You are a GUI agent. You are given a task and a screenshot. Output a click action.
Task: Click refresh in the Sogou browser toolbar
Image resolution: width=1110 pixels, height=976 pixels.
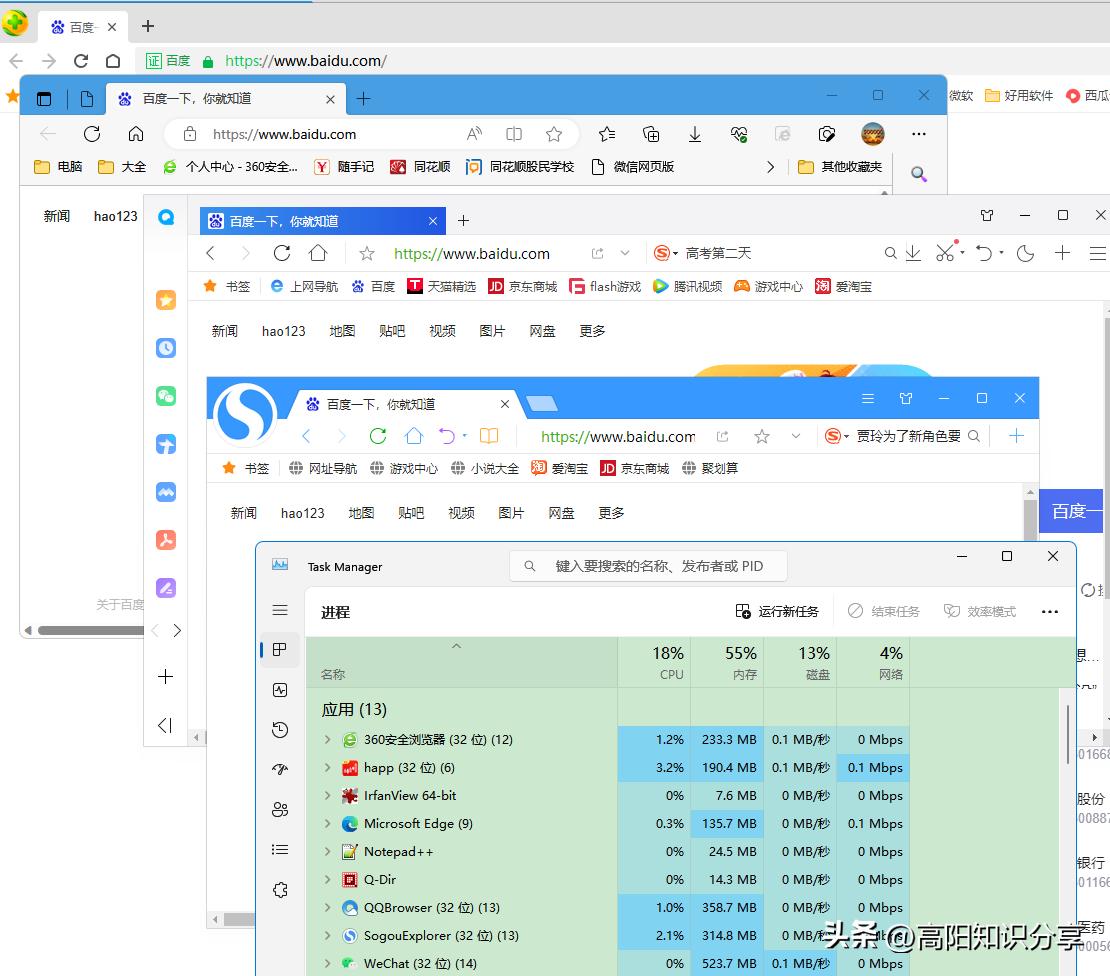click(x=378, y=436)
